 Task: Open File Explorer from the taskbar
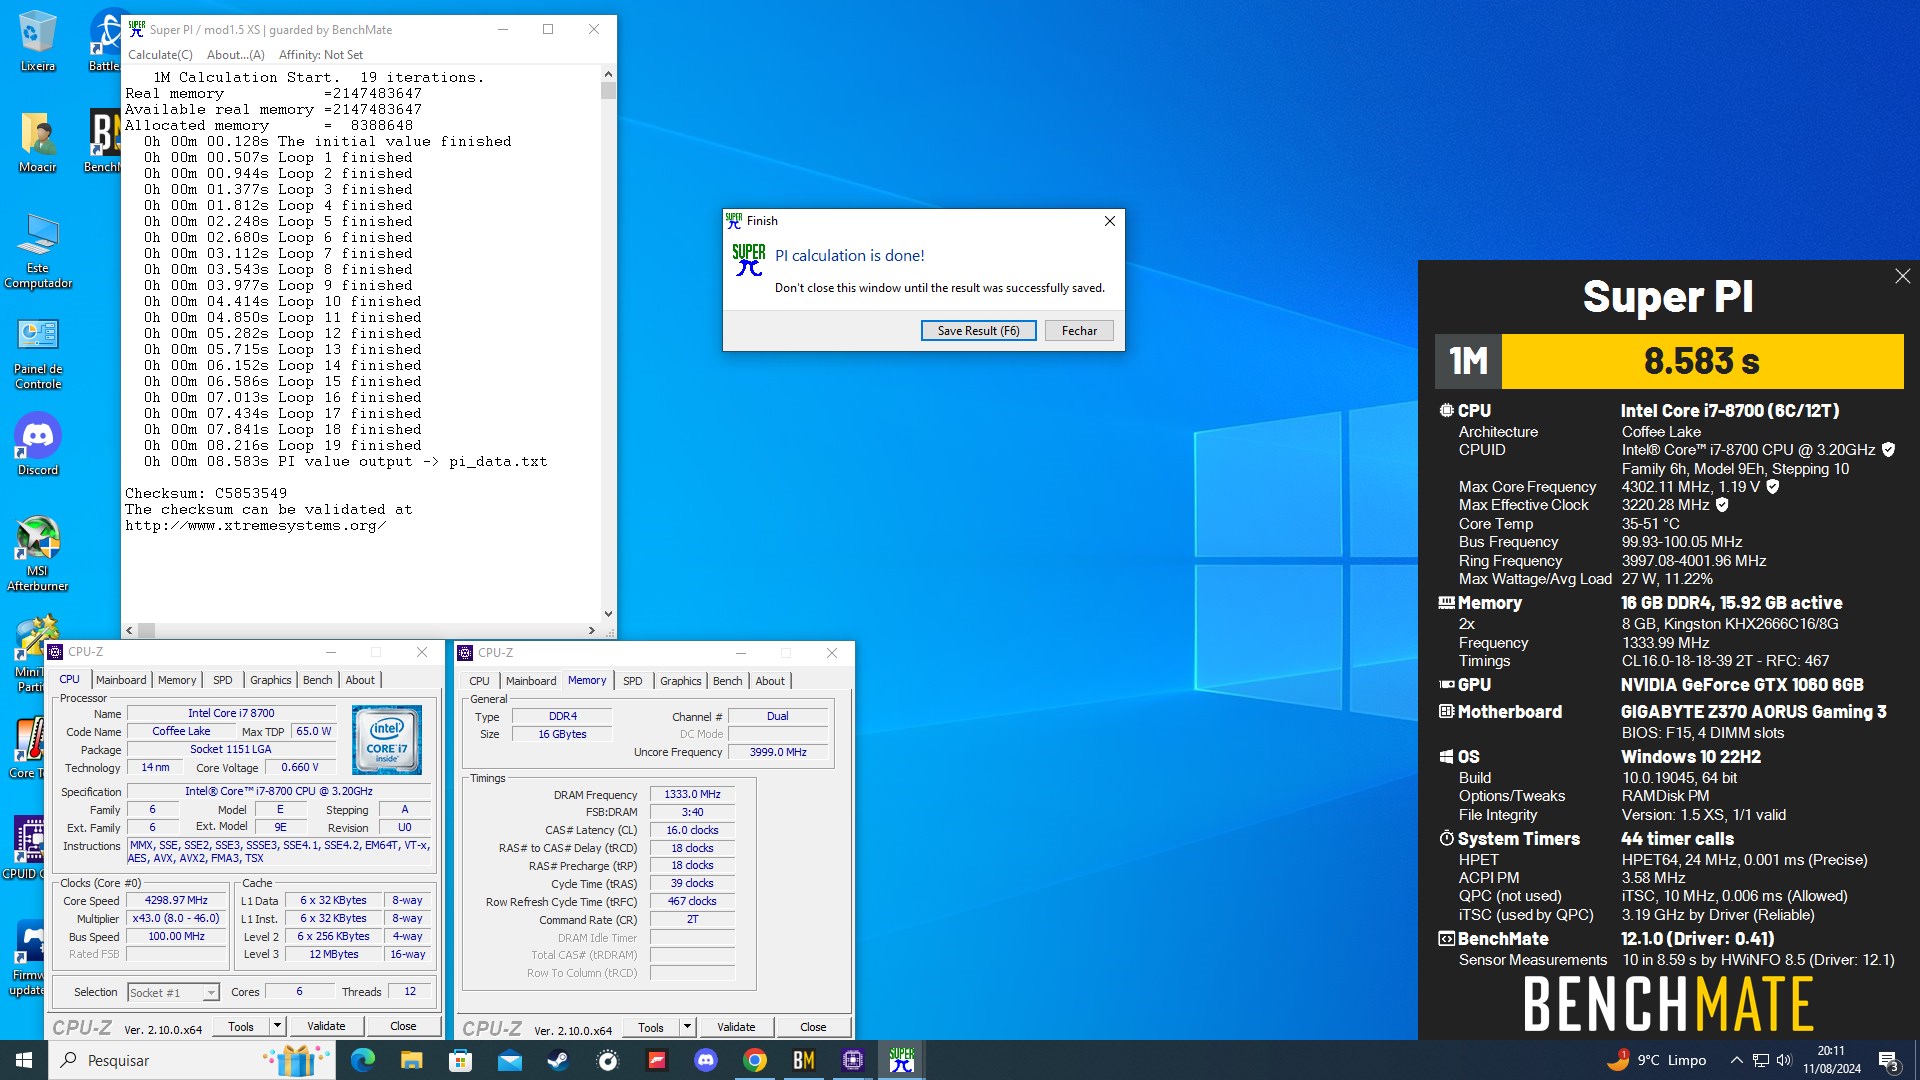411,1060
